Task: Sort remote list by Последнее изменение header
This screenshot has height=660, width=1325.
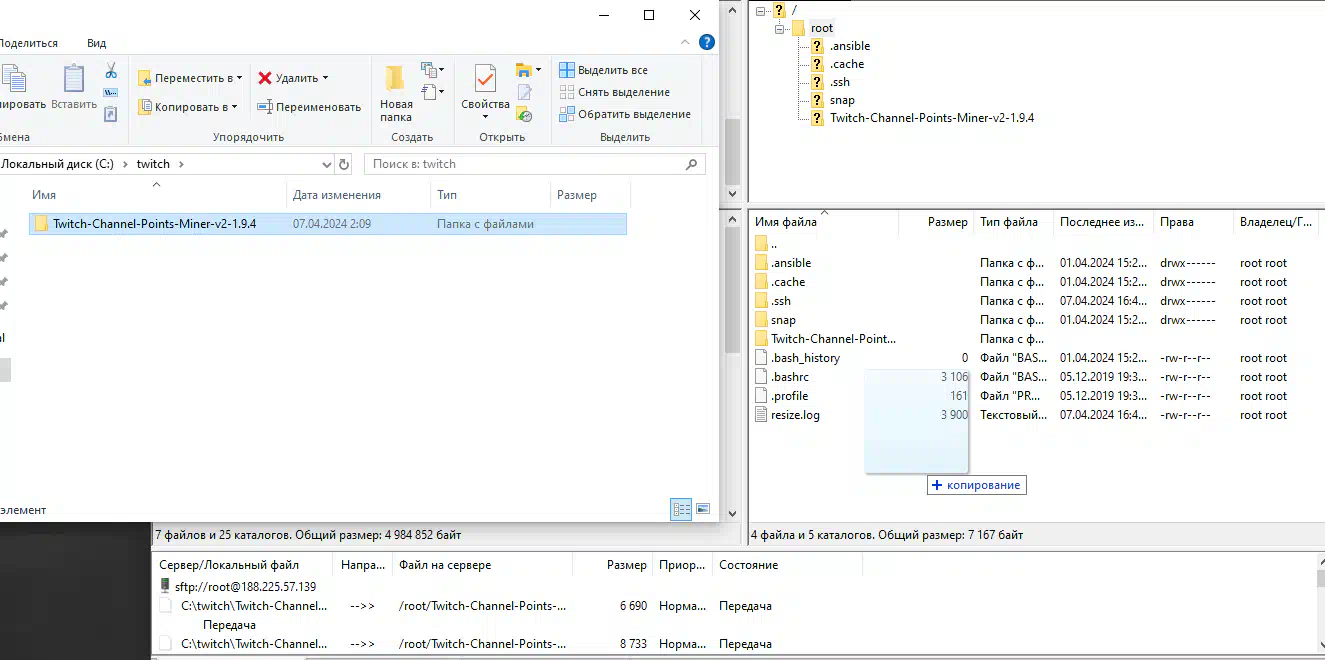Action: pos(1103,222)
